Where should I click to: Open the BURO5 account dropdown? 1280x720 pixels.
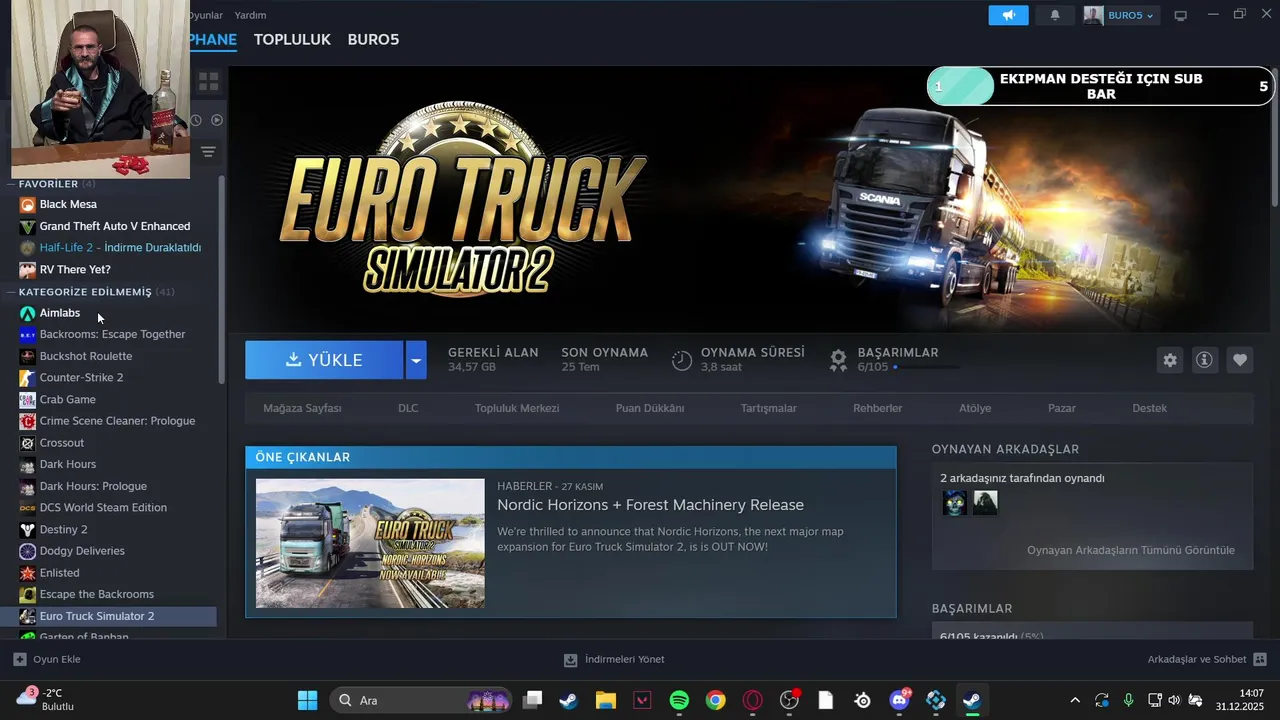[1121, 15]
